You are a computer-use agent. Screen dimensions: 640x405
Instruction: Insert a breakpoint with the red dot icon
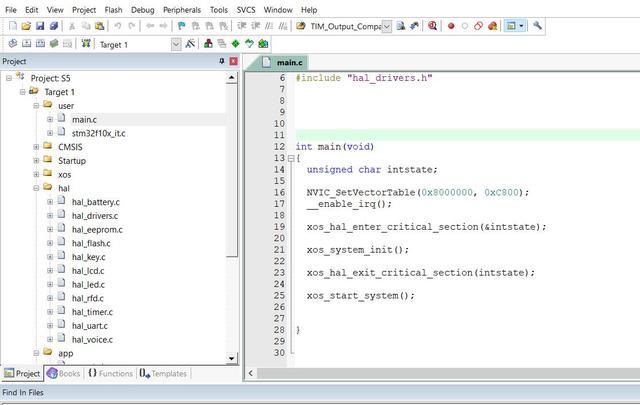pos(451,26)
